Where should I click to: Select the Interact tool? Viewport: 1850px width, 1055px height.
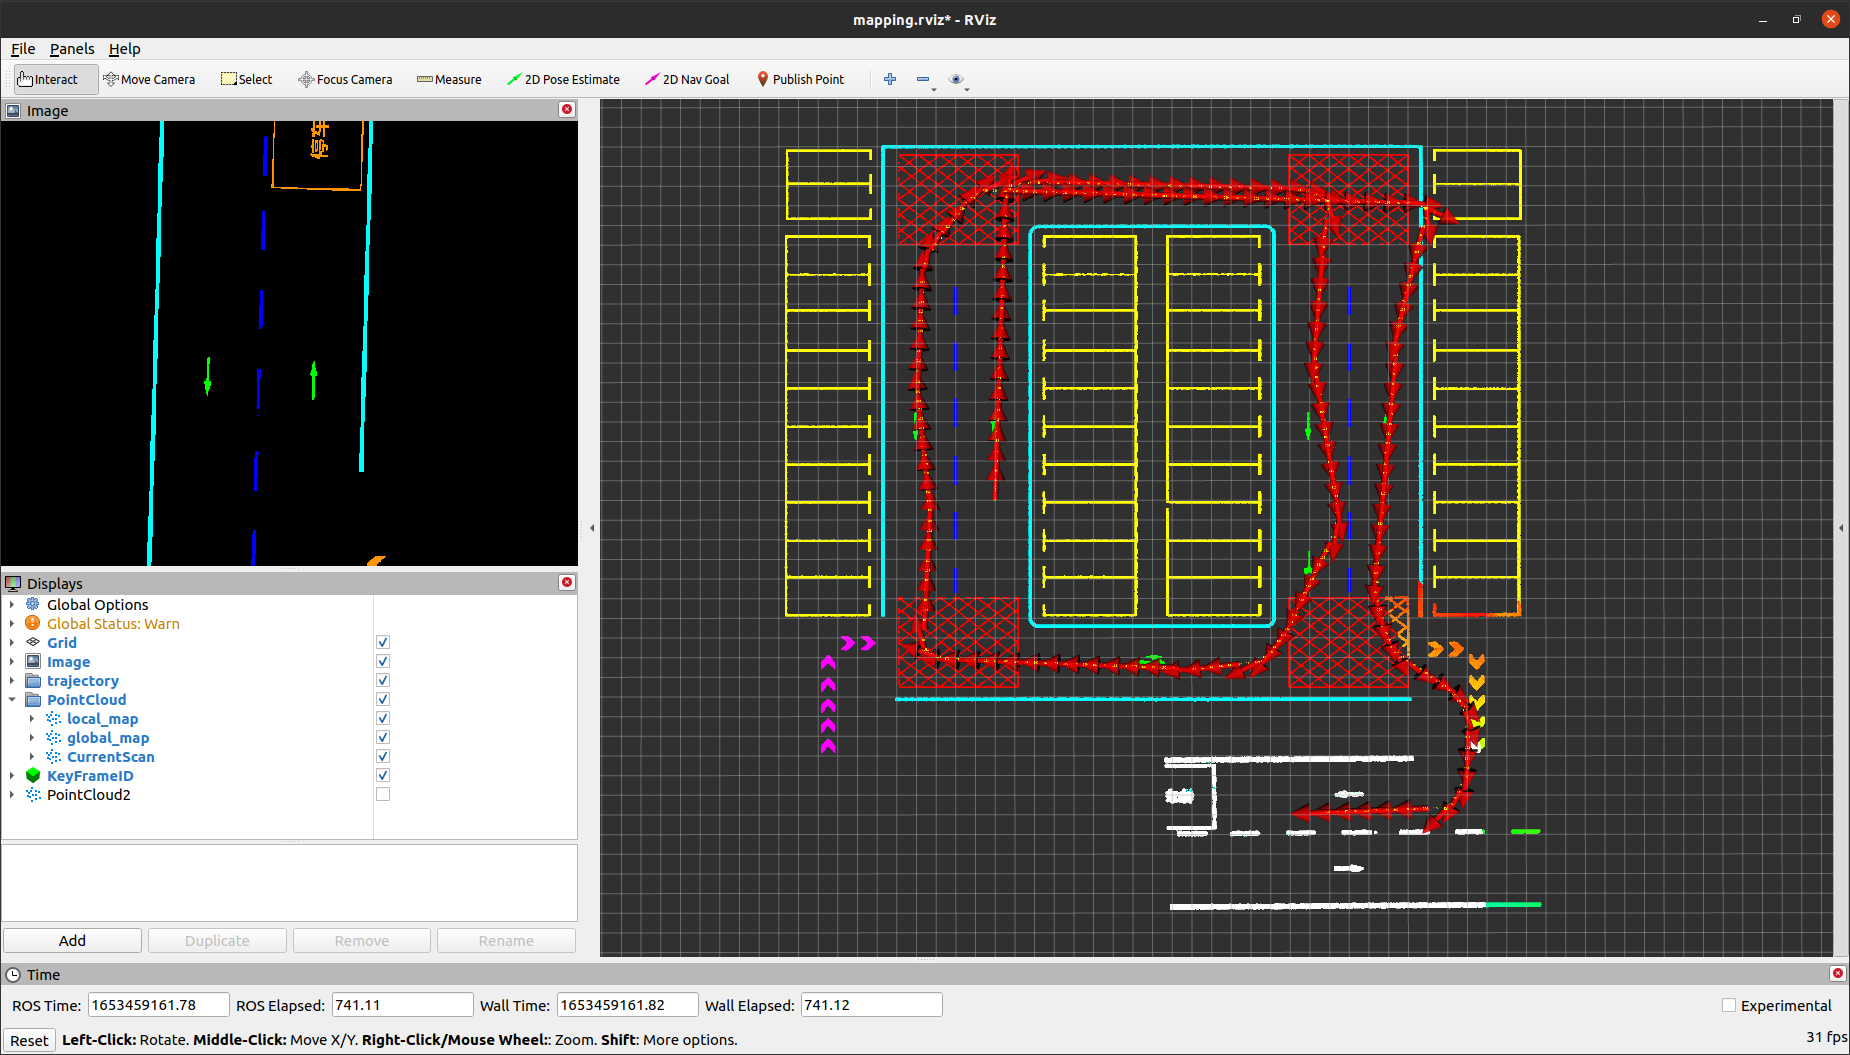56,79
